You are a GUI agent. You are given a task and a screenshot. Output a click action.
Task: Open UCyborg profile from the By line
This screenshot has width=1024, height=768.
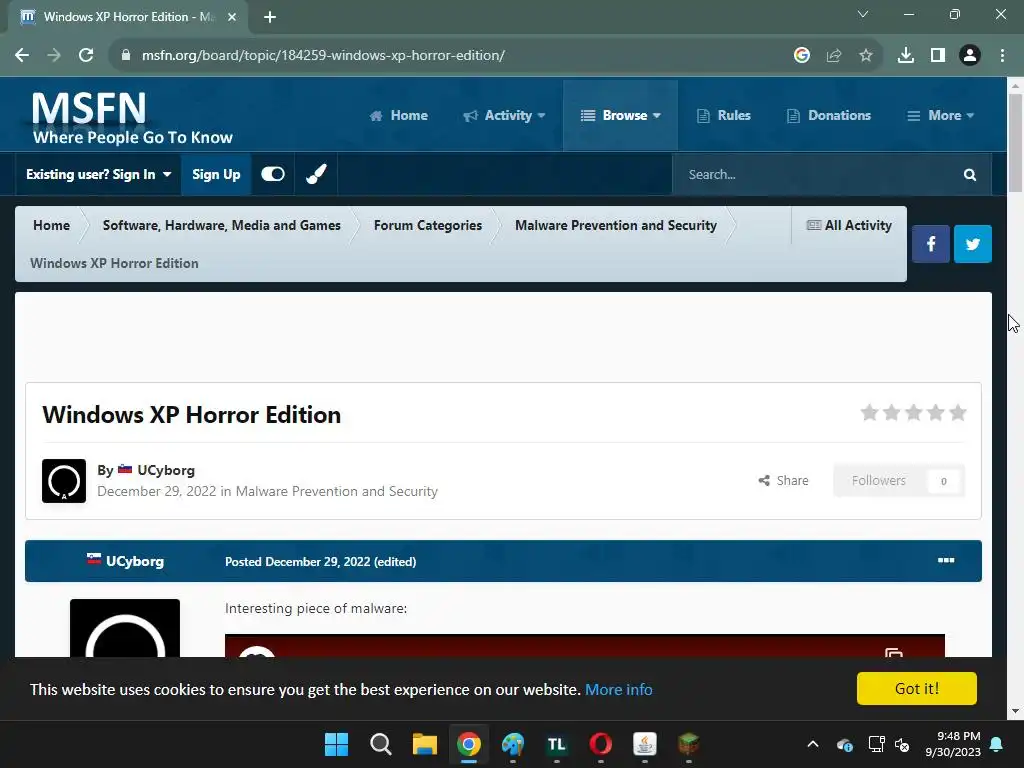166,470
